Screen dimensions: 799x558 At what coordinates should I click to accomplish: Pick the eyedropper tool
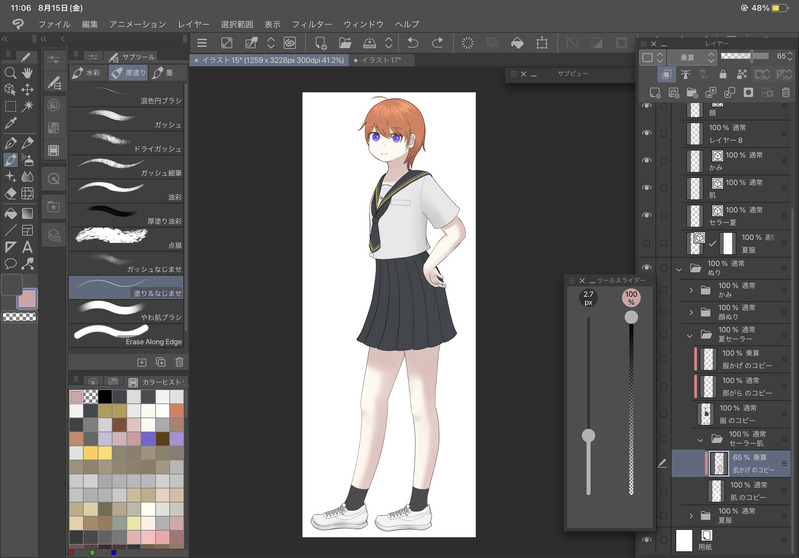tap(10, 122)
